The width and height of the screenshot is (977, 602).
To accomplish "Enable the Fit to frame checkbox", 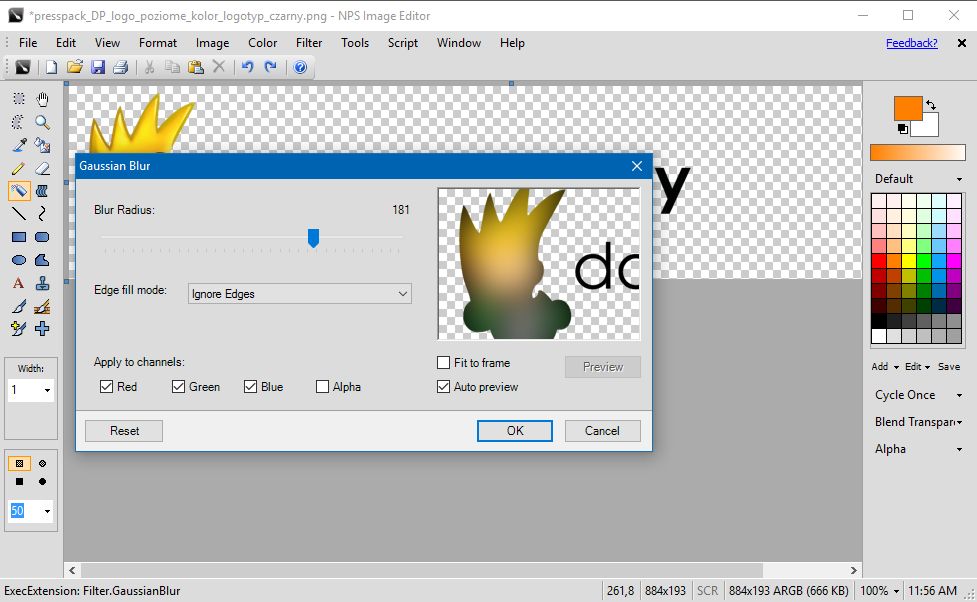I will pos(444,362).
